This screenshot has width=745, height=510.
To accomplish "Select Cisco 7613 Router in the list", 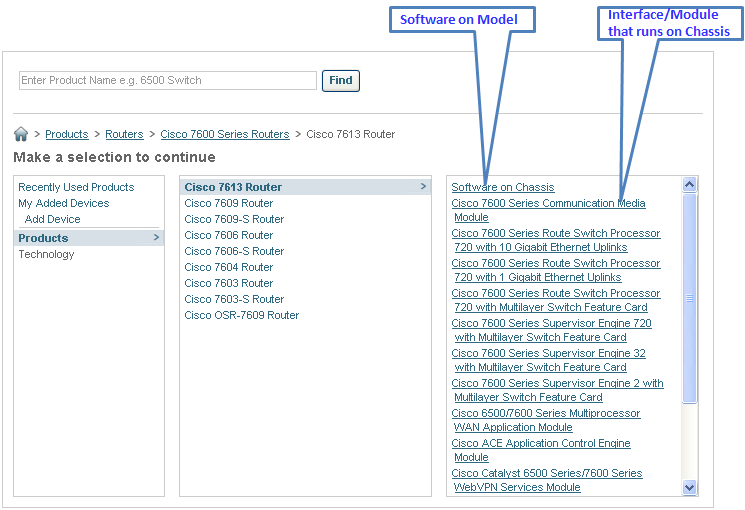I will pos(306,187).
